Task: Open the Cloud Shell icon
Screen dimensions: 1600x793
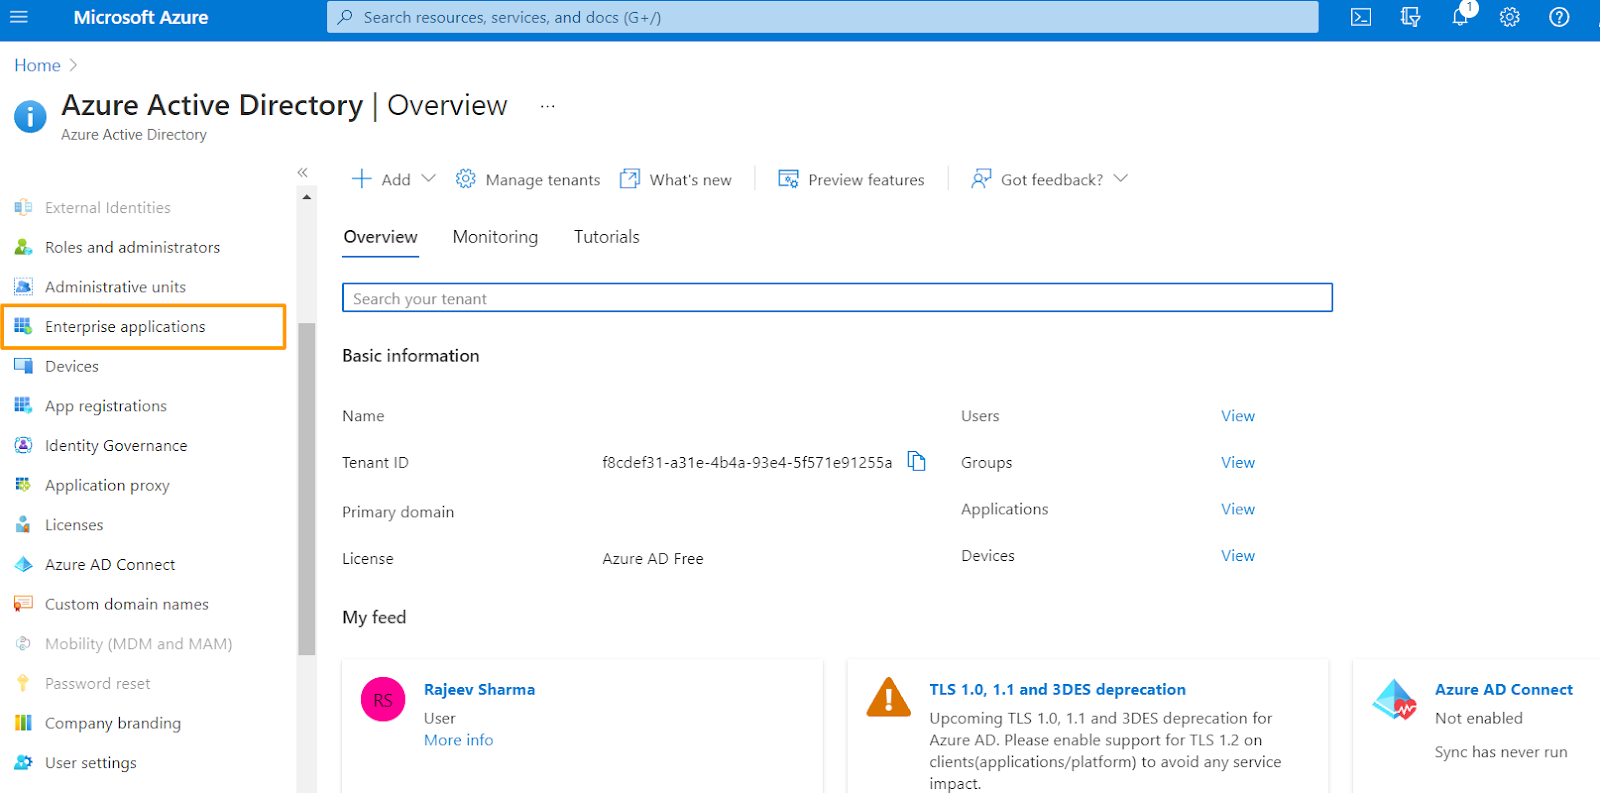Action: (x=1360, y=17)
